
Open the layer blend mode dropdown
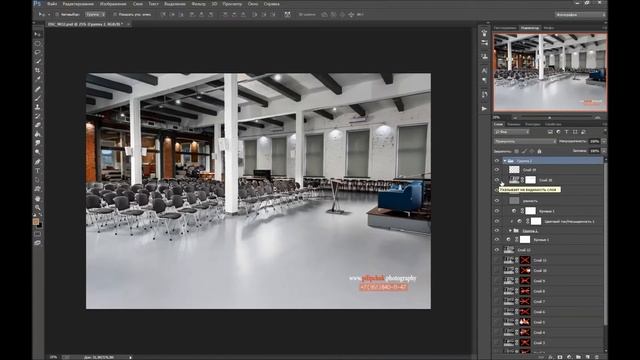coord(525,141)
